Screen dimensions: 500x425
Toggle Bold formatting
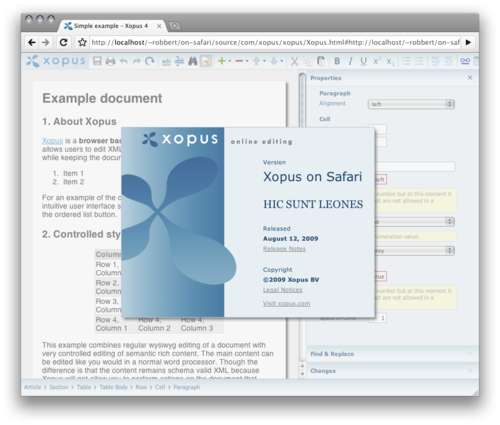337,61
